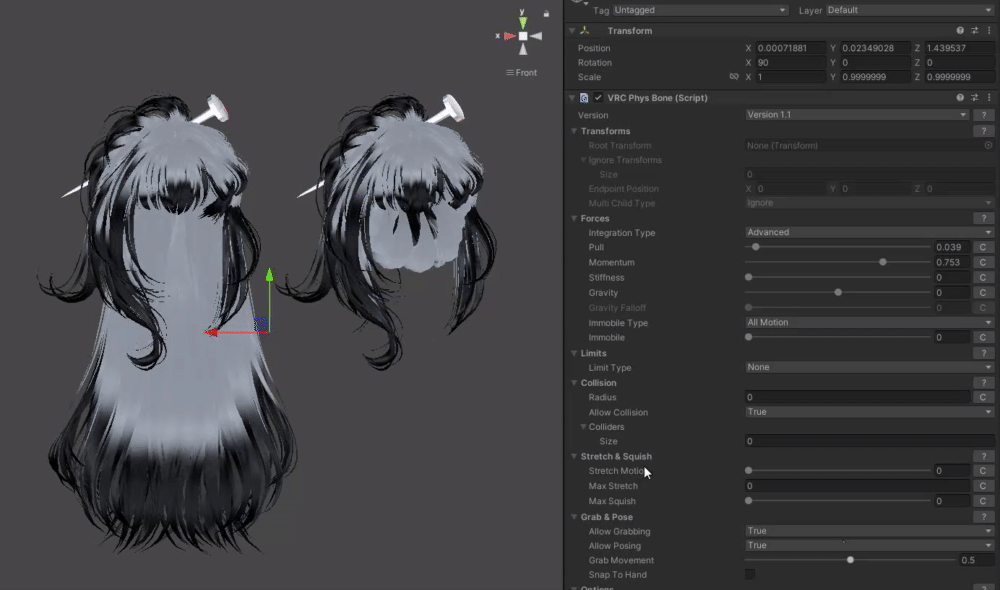The image size is (1000, 590).
Task: Click the Max Squish curve C button
Action: [x=983, y=501]
